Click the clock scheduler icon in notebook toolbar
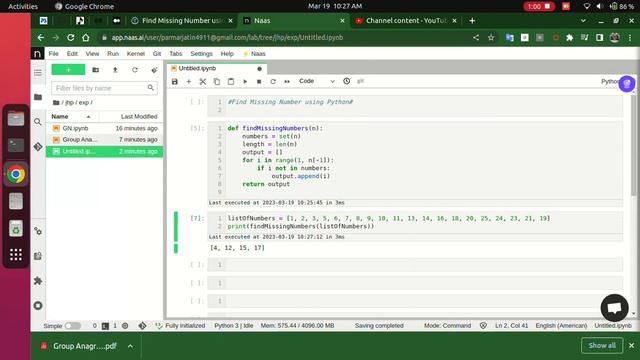The width and height of the screenshot is (640, 360). pyautogui.click(x=347, y=81)
